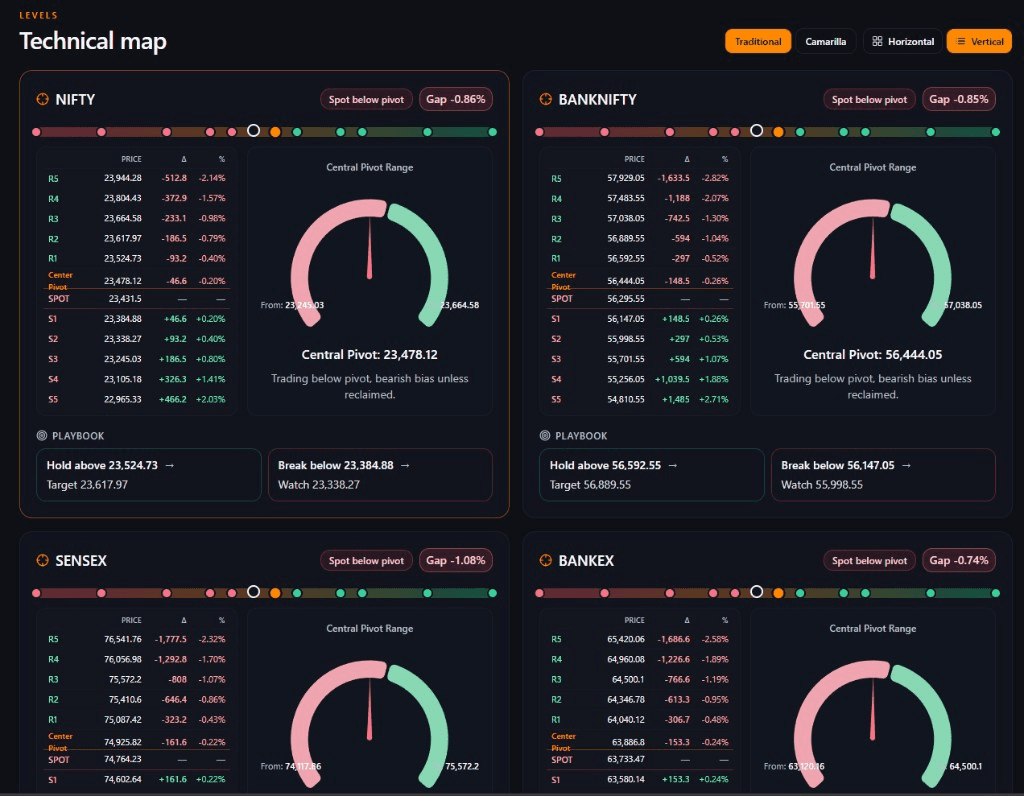Click BANKEX level bar orange pivot marker

point(778,593)
